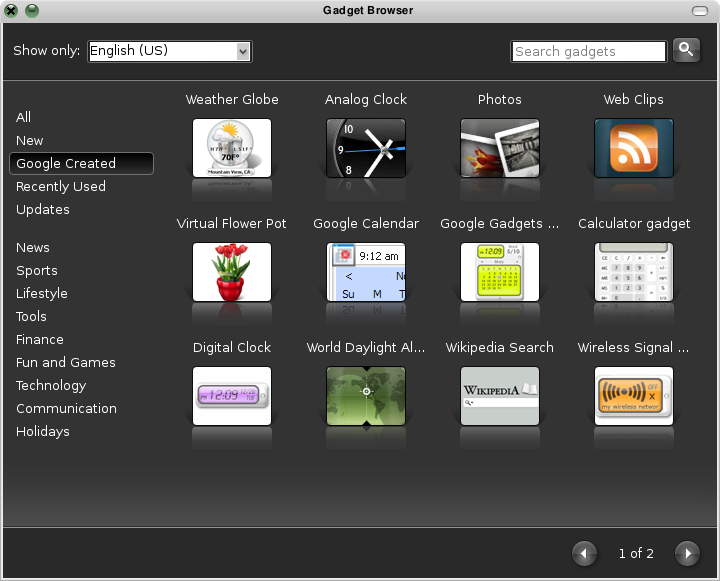This screenshot has width=720, height=581.
Task: Select the Google Gadgets calendar-style icon
Action: pos(500,272)
